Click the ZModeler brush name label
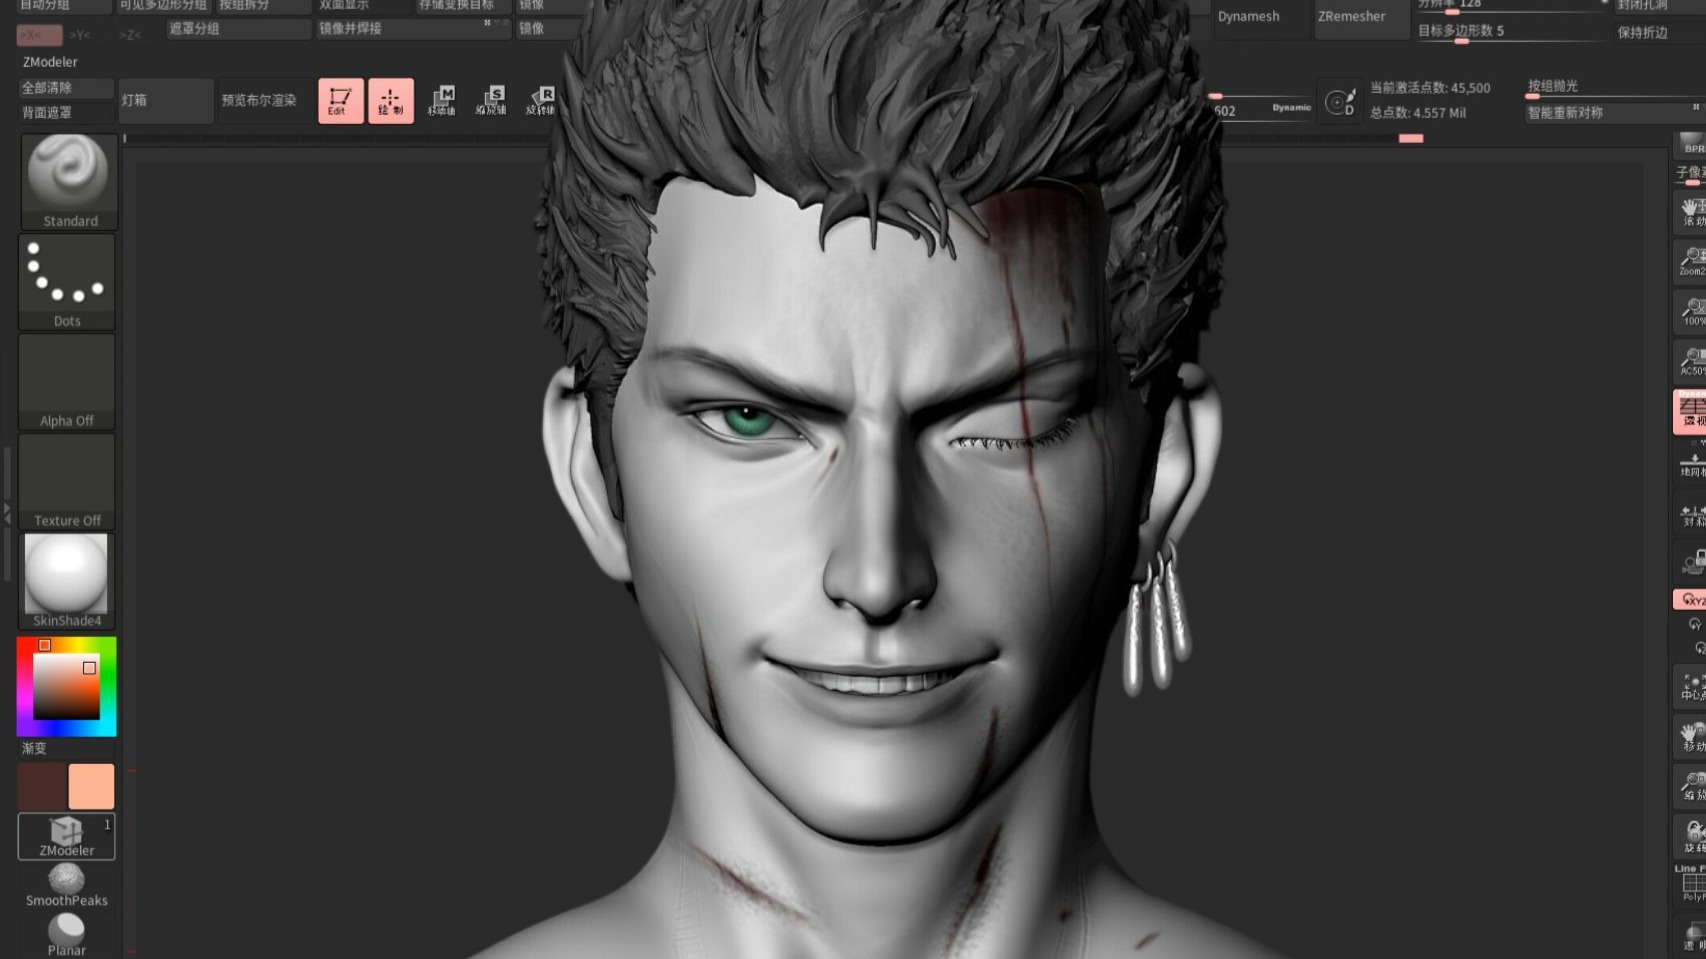1706x959 pixels. point(50,62)
